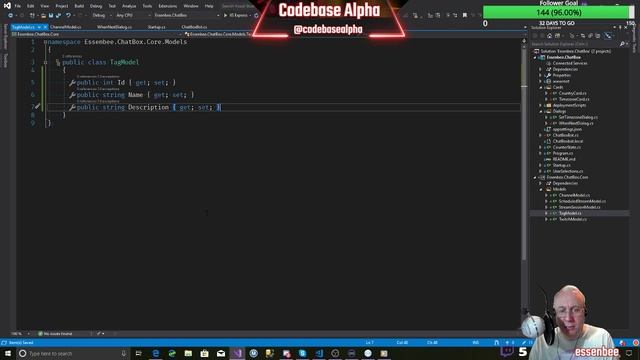The height and width of the screenshot is (360, 640).
Task: Open the Any CPU platform dropdown
Action: tap(133, 15)
